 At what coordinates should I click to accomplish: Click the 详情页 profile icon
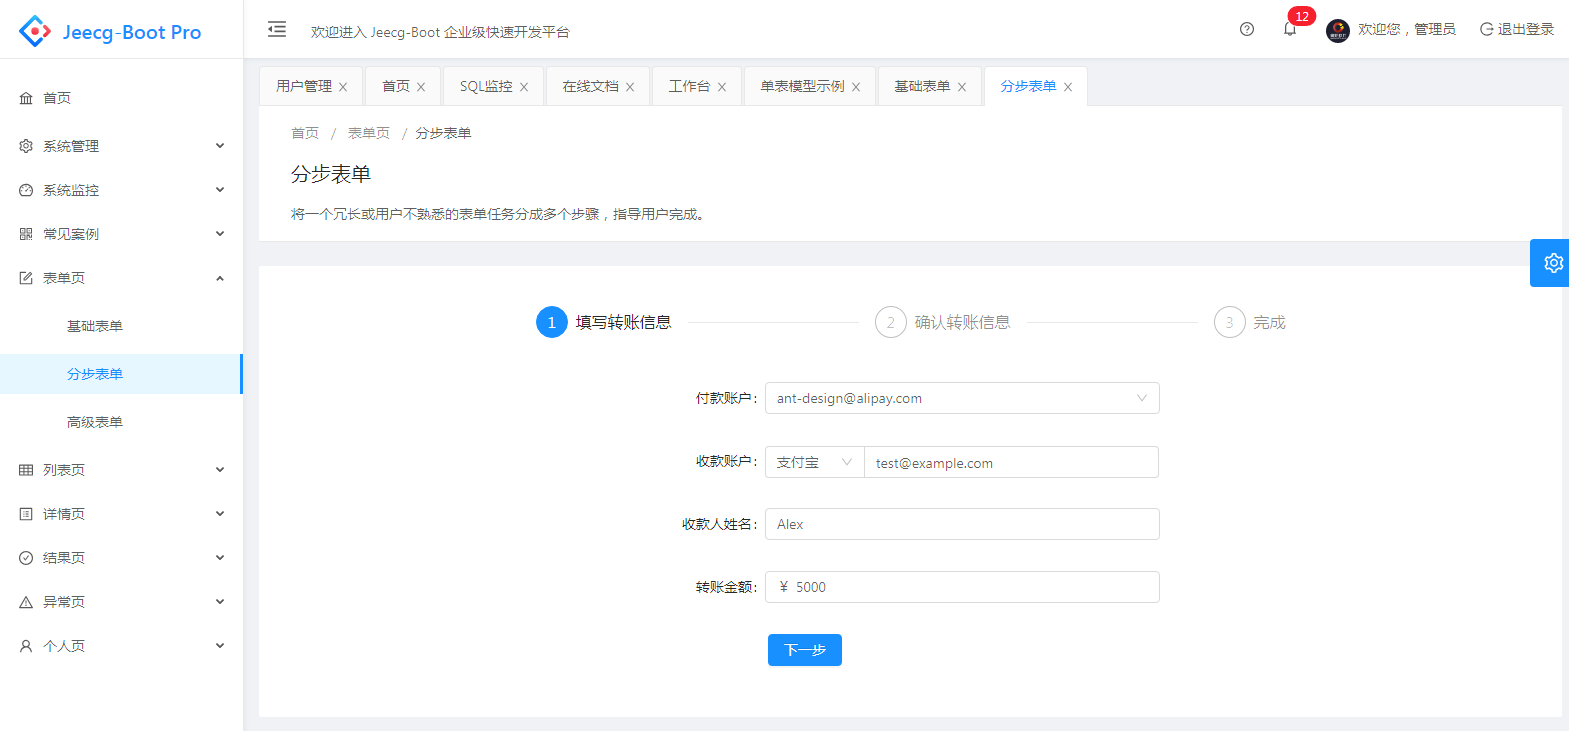26,514
